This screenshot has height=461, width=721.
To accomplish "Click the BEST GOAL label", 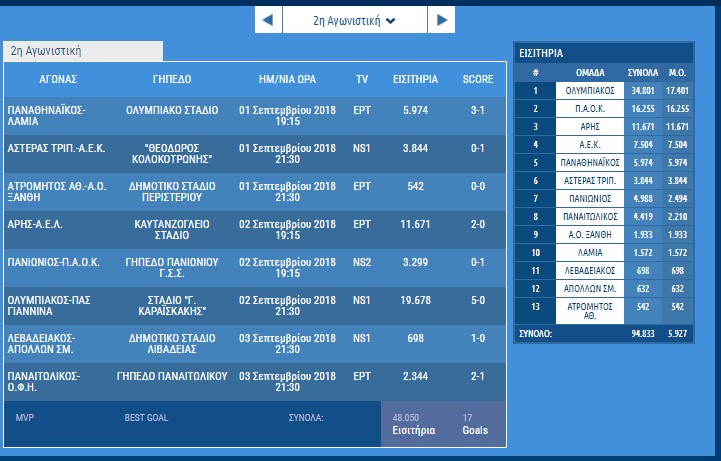I will click(147, 416).
